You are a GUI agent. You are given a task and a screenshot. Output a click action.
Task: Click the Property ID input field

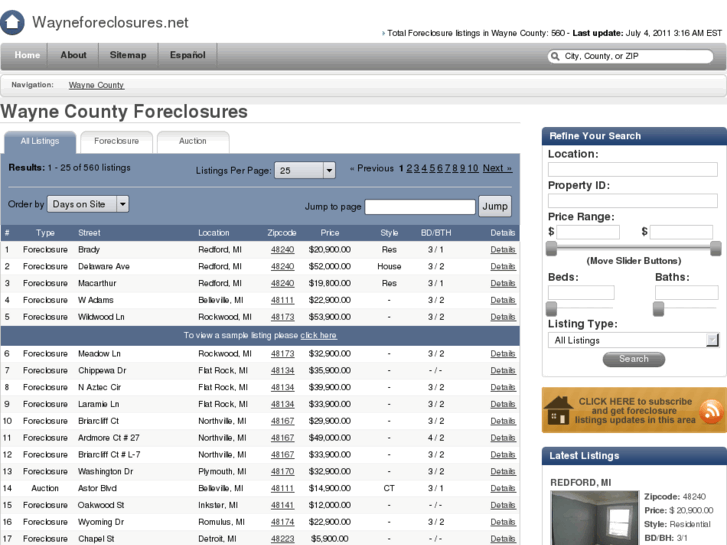point(632,200)
